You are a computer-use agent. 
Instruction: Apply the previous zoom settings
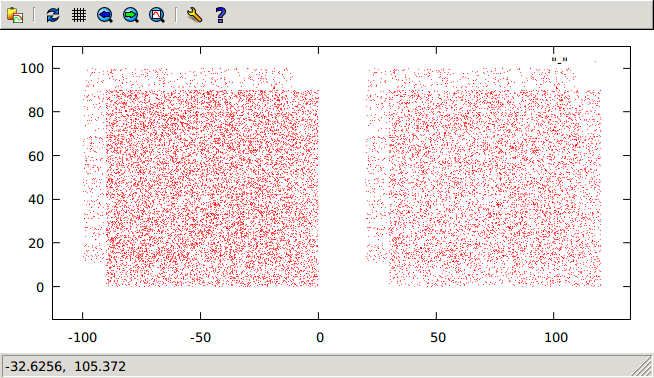pos(105,15)
